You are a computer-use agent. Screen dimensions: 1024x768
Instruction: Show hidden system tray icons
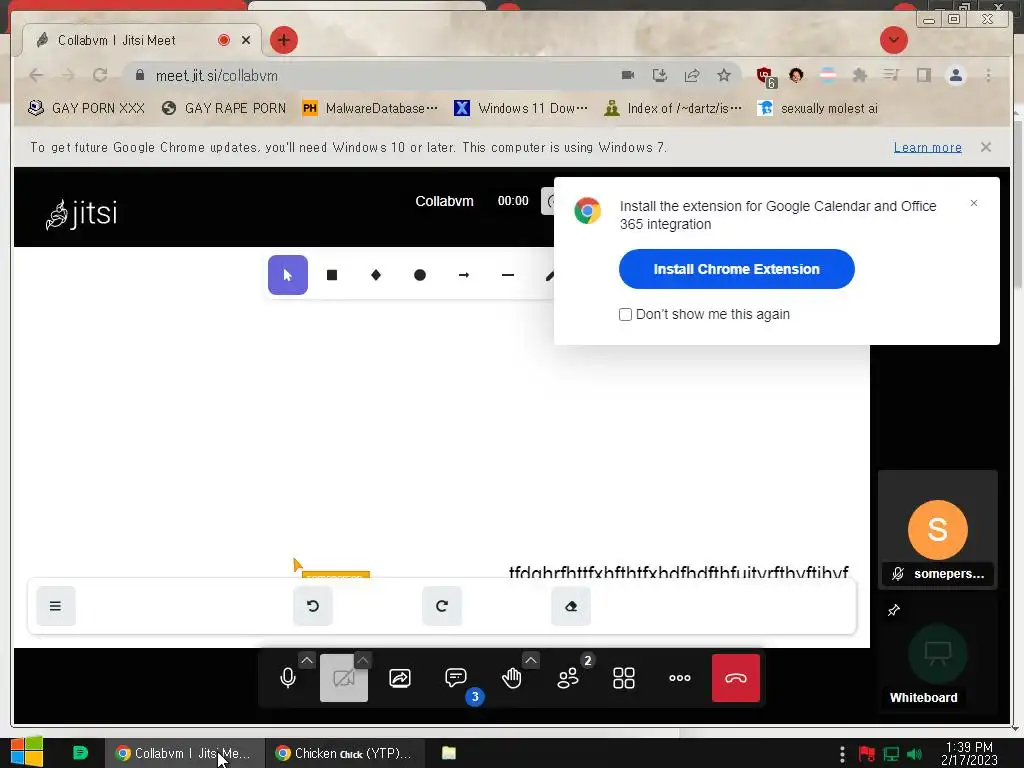pyautogui.click(x=842, y=754)
